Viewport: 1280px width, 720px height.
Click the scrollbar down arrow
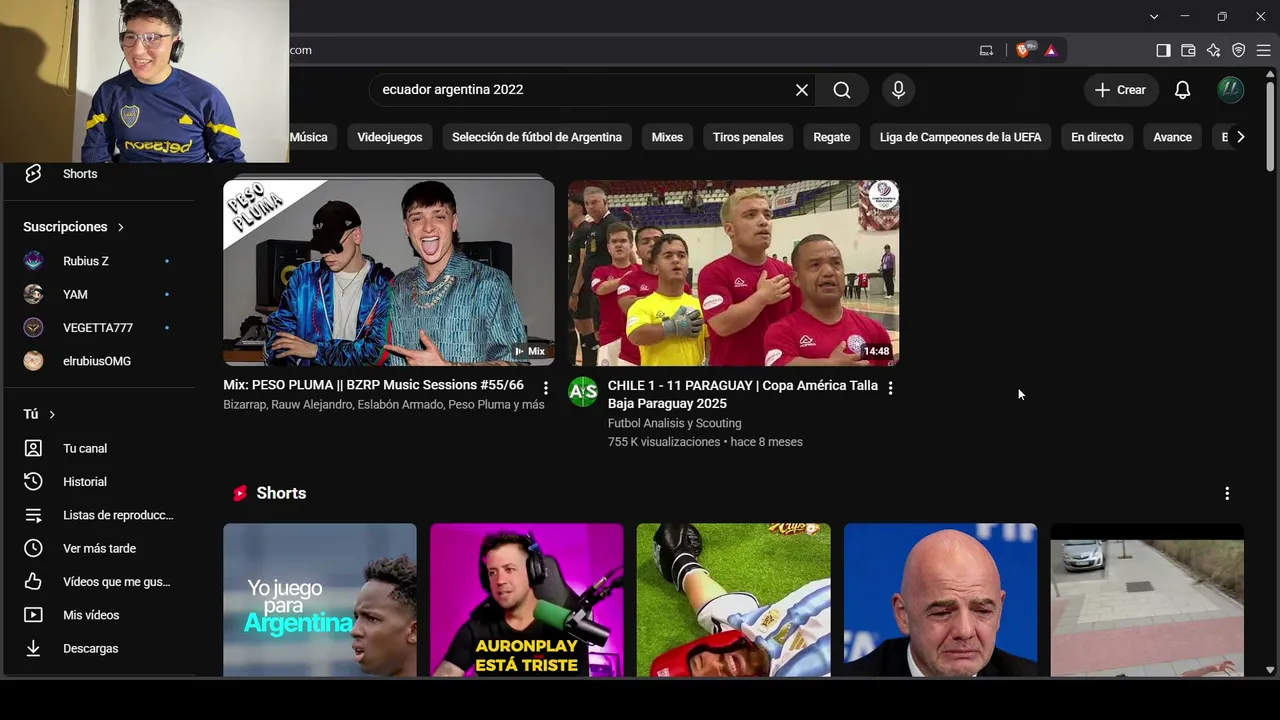pyautogui.click(x=1270, y=670)
